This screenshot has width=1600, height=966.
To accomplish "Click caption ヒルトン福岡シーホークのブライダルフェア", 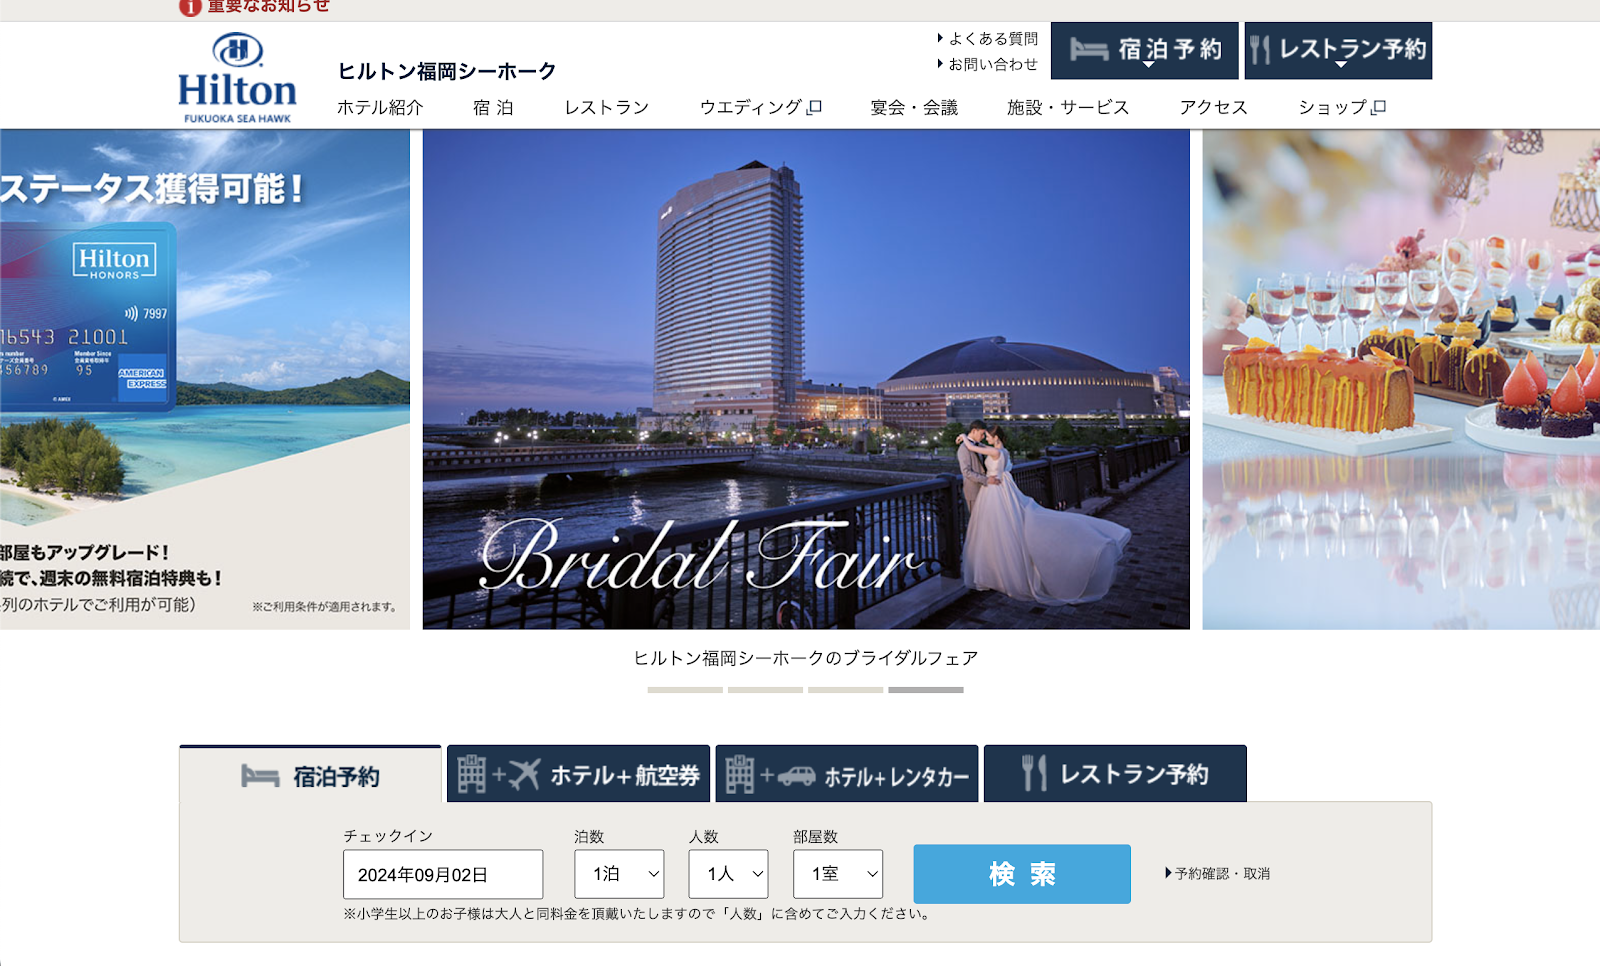I will (806, 658).
